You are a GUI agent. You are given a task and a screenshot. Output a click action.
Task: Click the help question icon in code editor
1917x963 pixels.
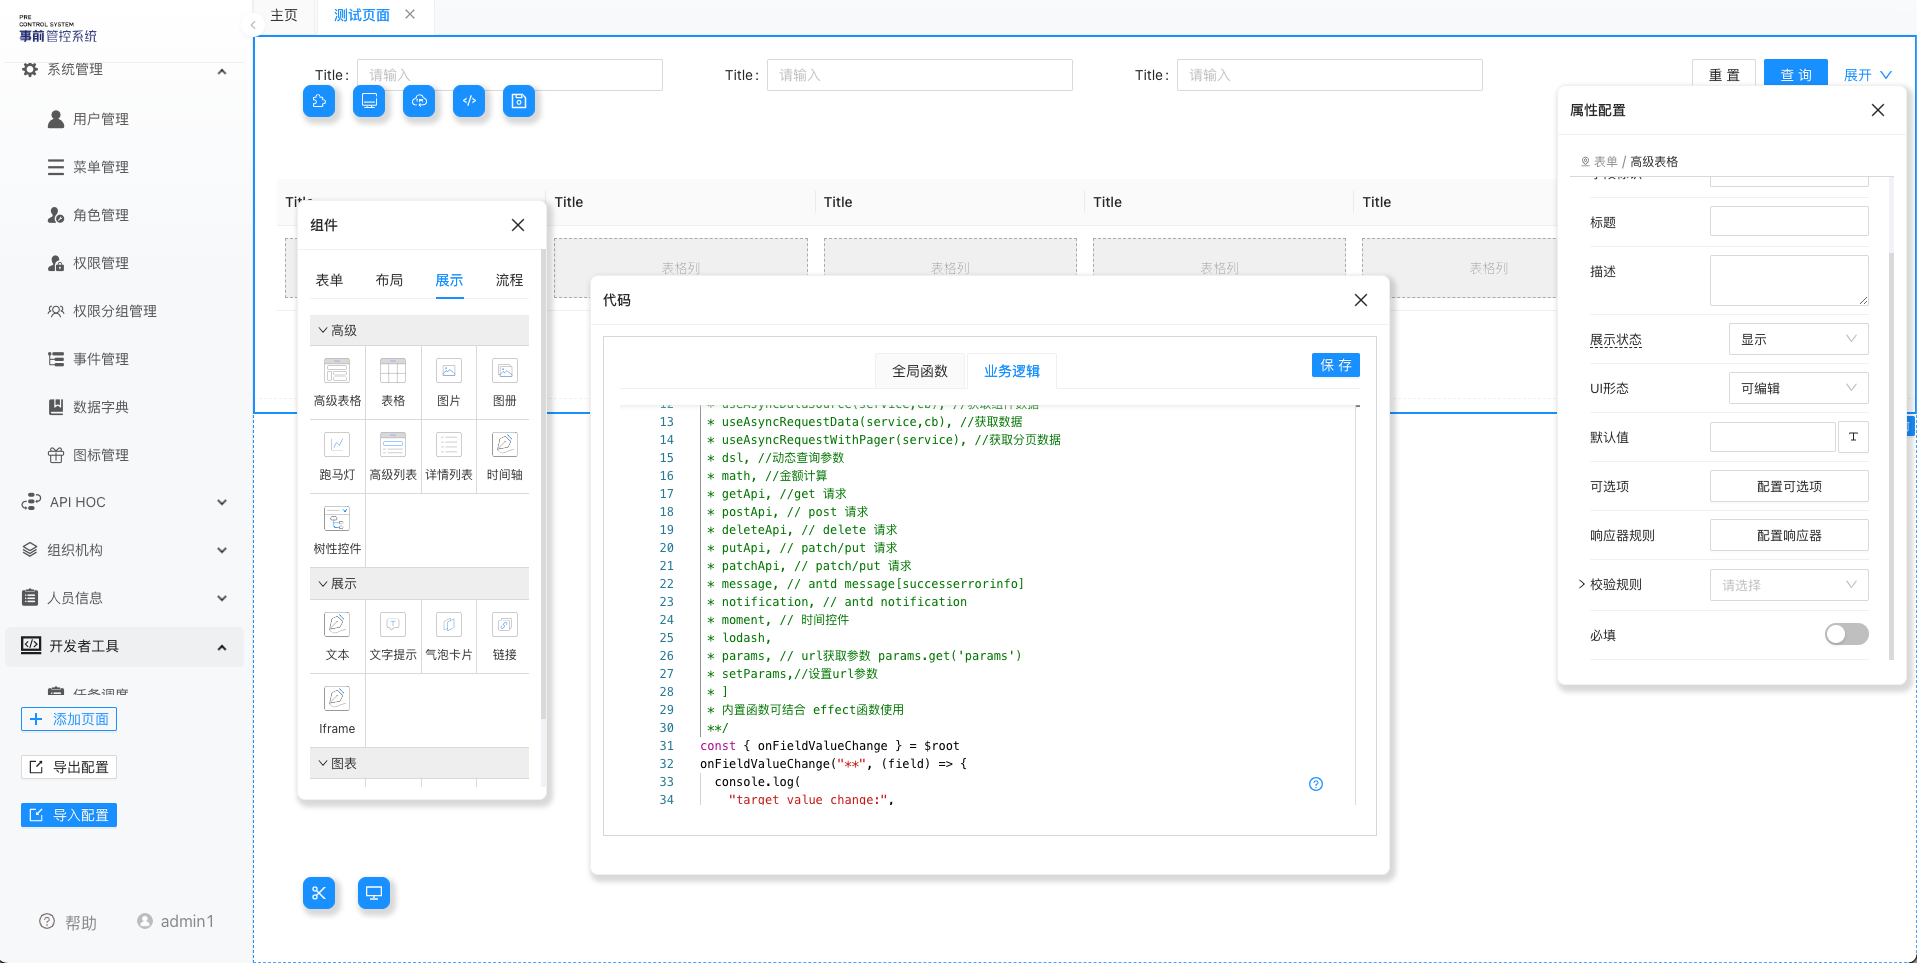coord(1316,784)
